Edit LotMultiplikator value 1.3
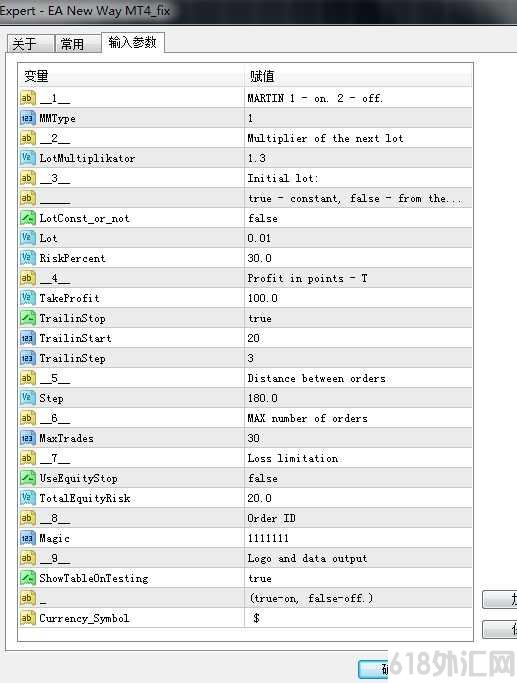Image resolution: width=517 pixels, height=683 pixels. [358, 158]
